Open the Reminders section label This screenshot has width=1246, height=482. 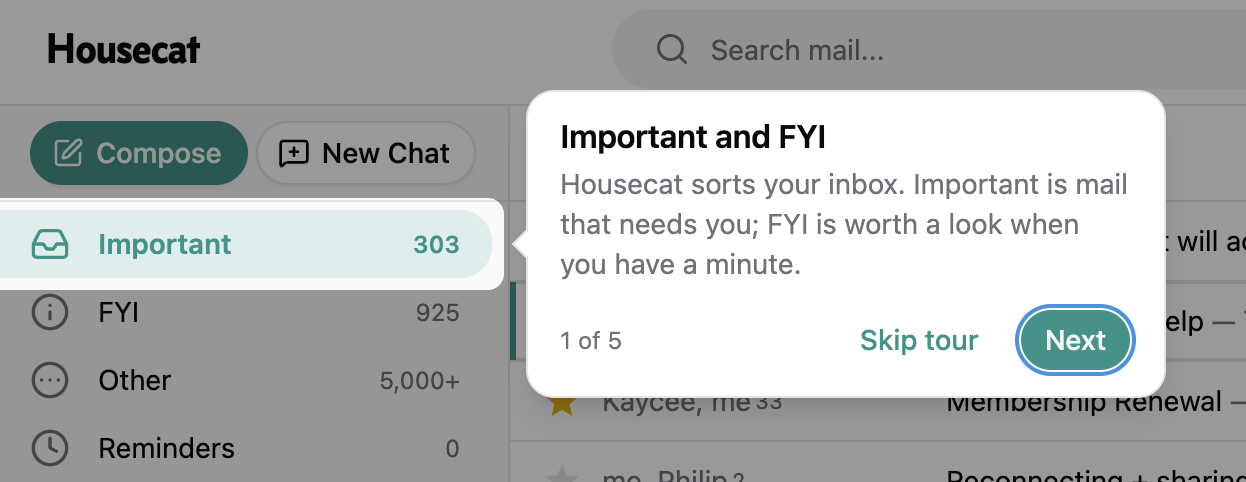[x=167, y=448]
